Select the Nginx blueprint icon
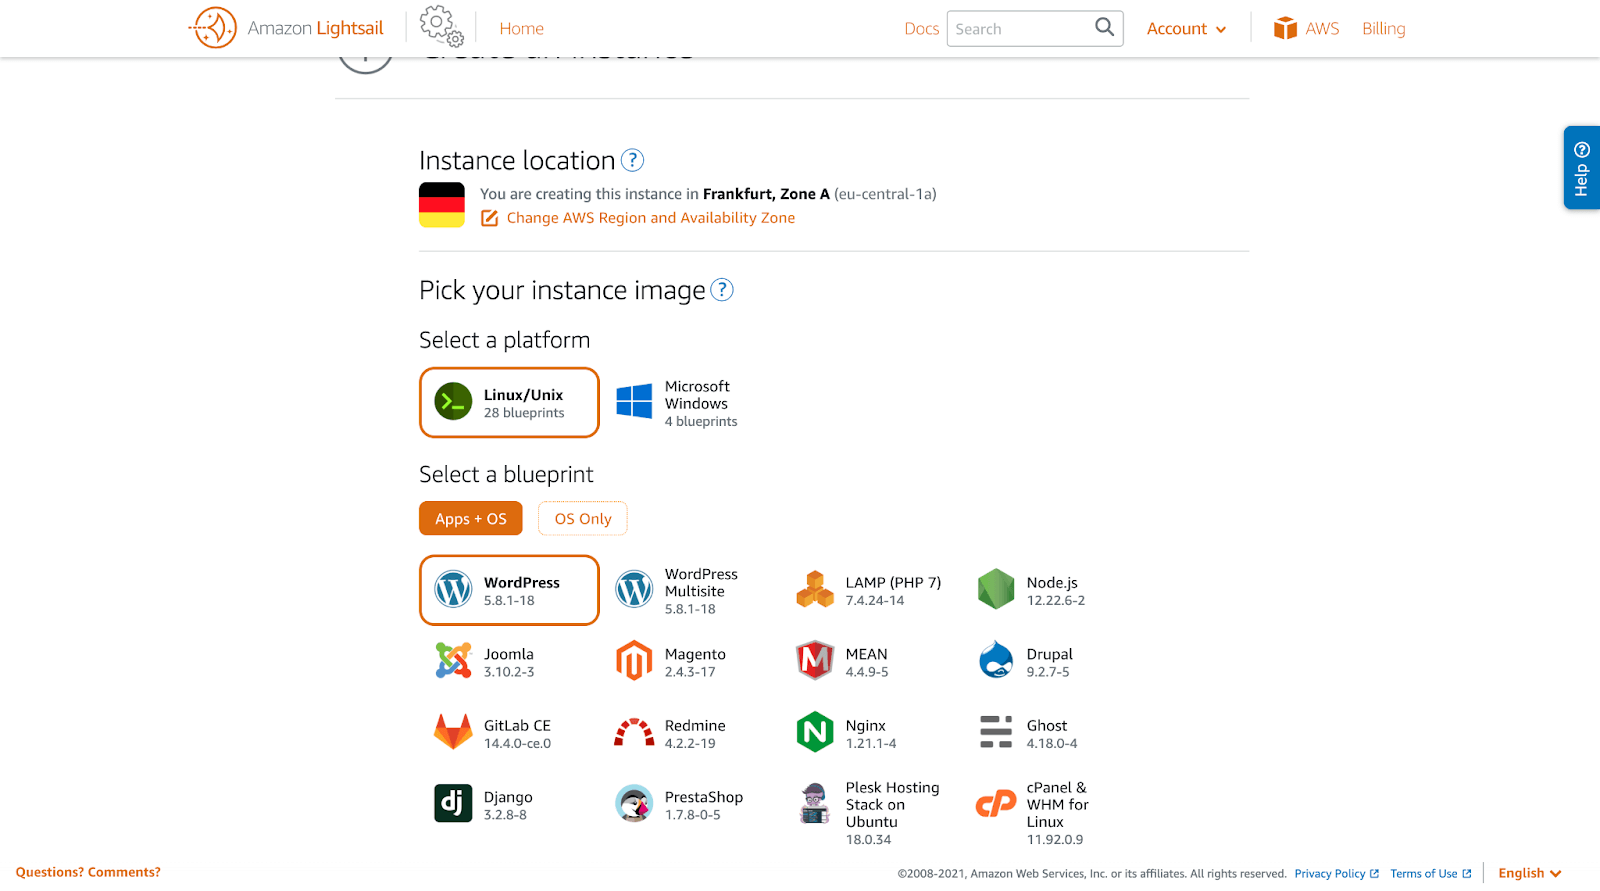This screenshot has width=1600, height=891. pyautogui.click(x=815, y=733)
